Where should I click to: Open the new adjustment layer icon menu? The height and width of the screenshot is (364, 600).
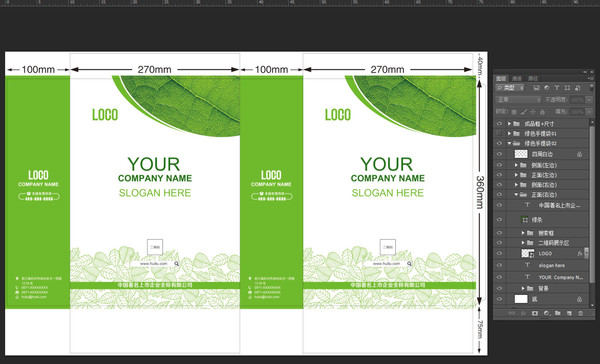pos(546,313)
